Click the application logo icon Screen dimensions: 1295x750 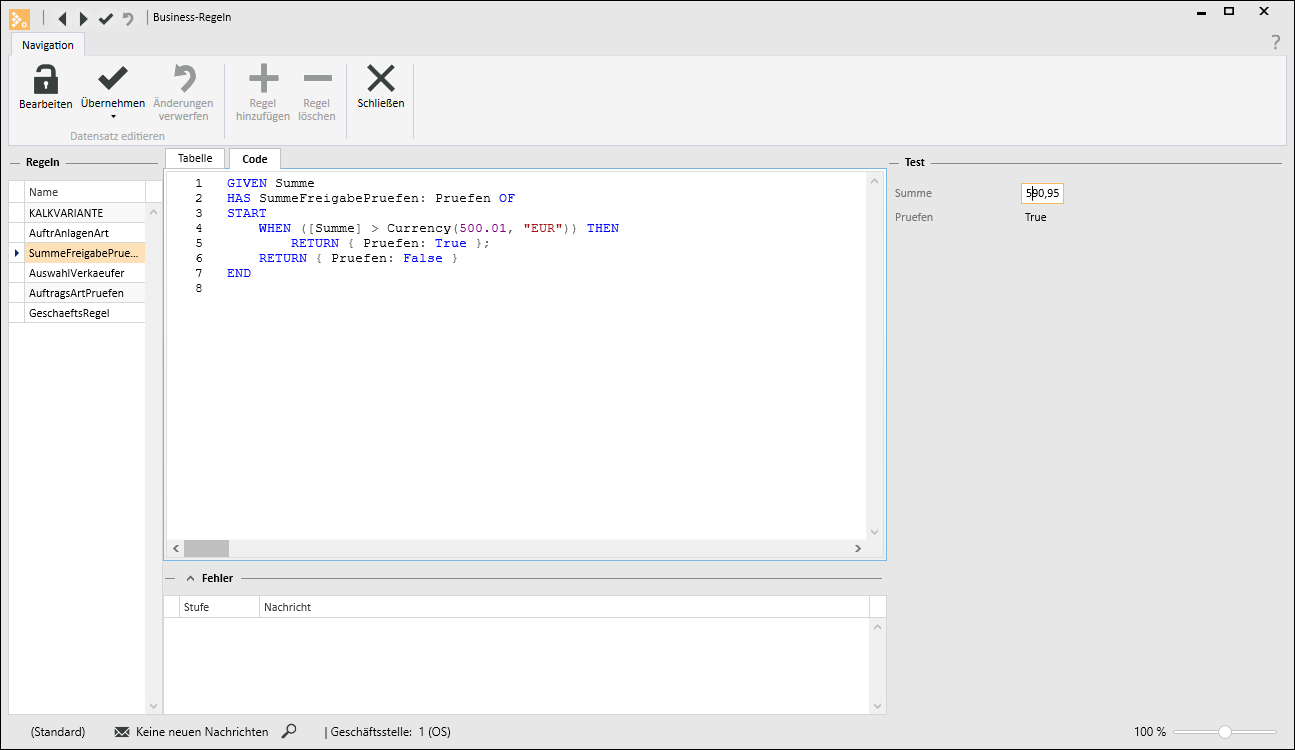(19, 18)
